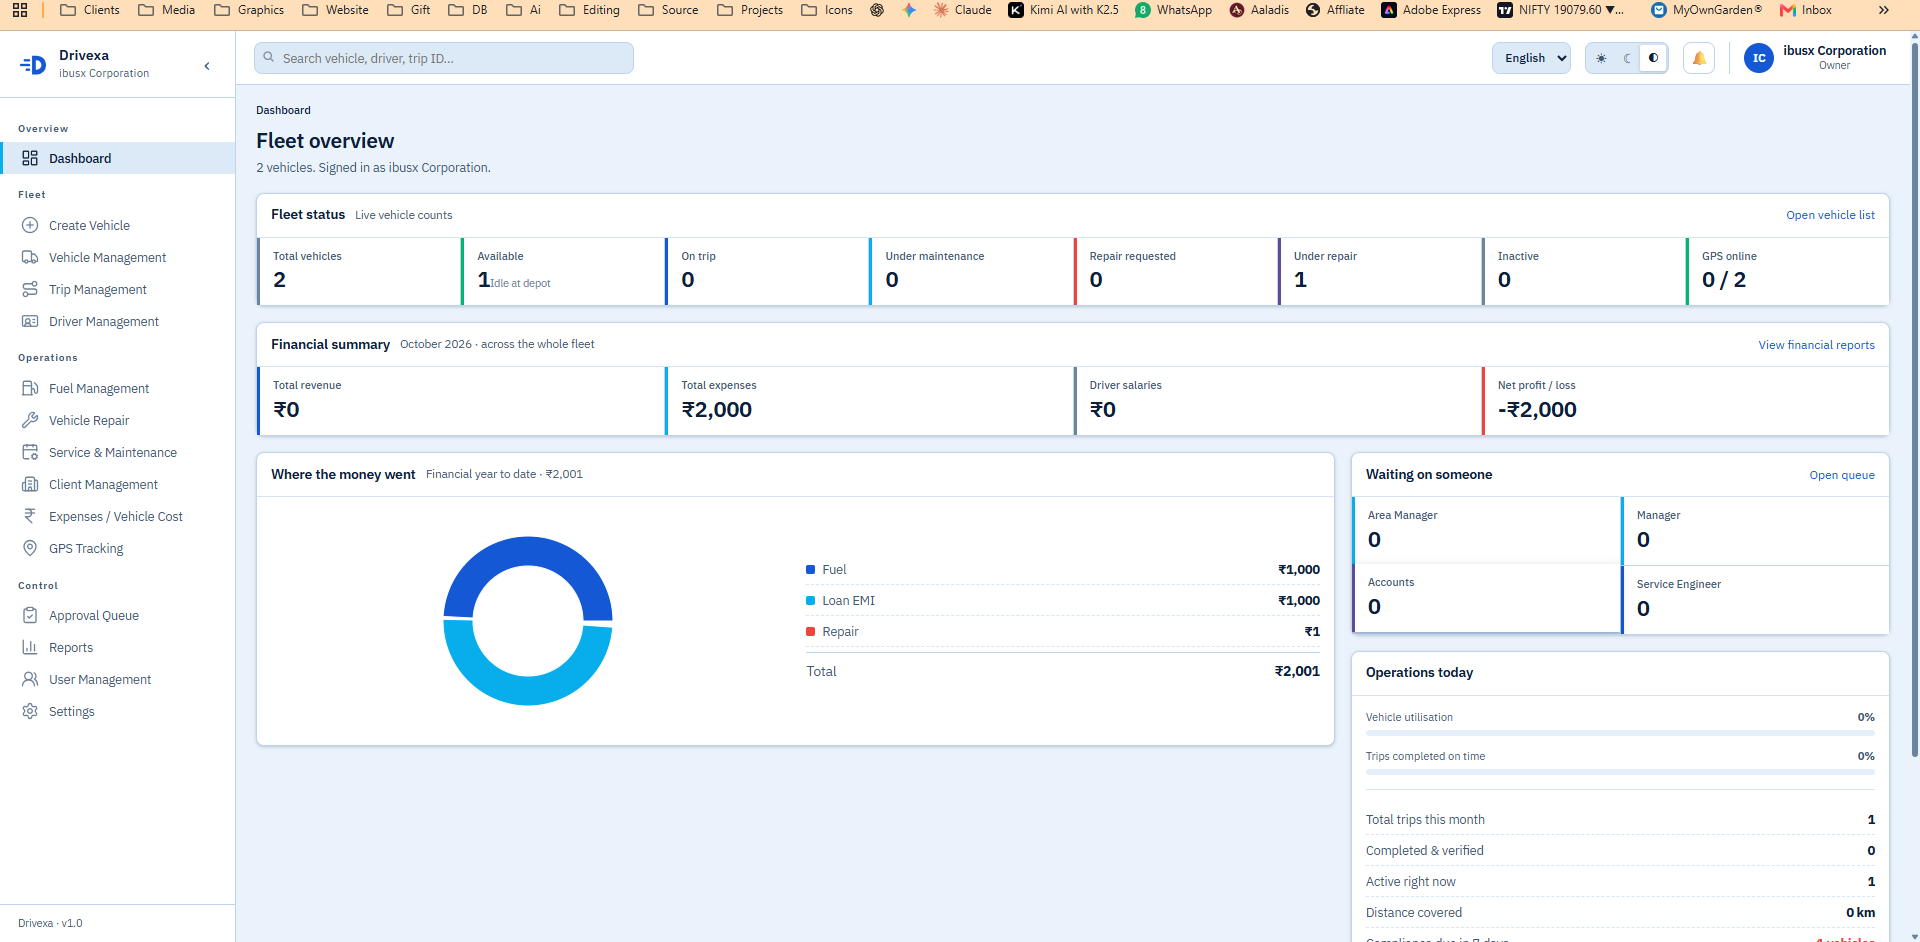Show more bookmarks with the double chevron
This screenshot has height=942, width=1920.
[x=1884, y=10]
